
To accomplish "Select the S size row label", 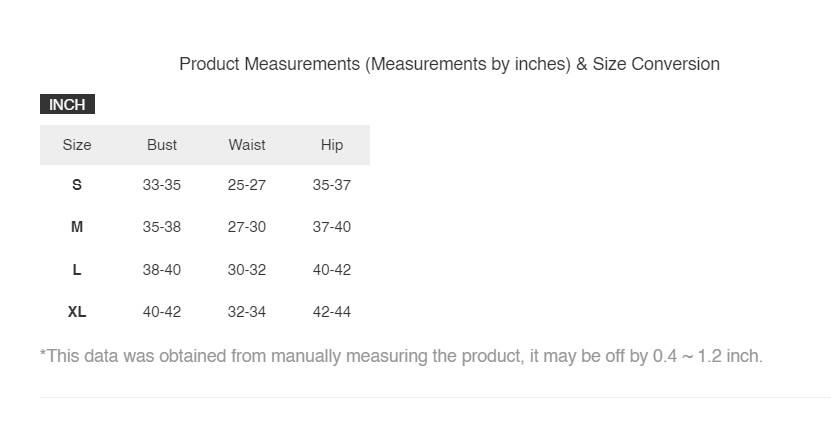I will (x=77, y=185).
